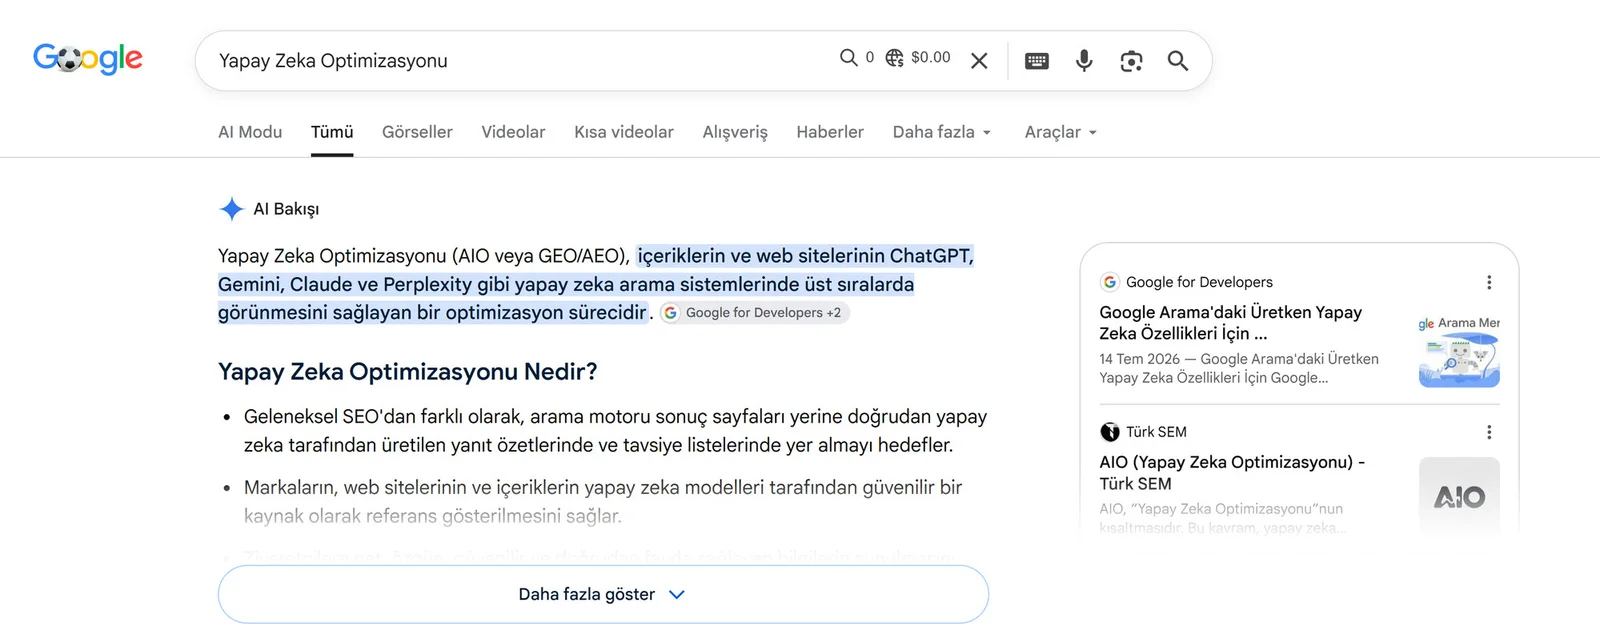The image size is (1600, 639).
Task: Click the Google for Developers +2 source chip
Action: 754,313
